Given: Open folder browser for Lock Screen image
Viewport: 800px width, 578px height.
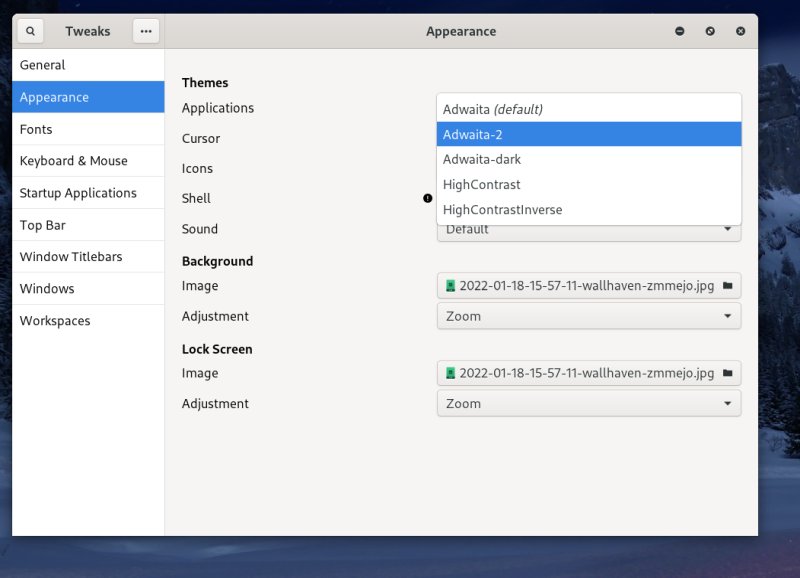Looking at the screenshot, I should tap(729, 372).
